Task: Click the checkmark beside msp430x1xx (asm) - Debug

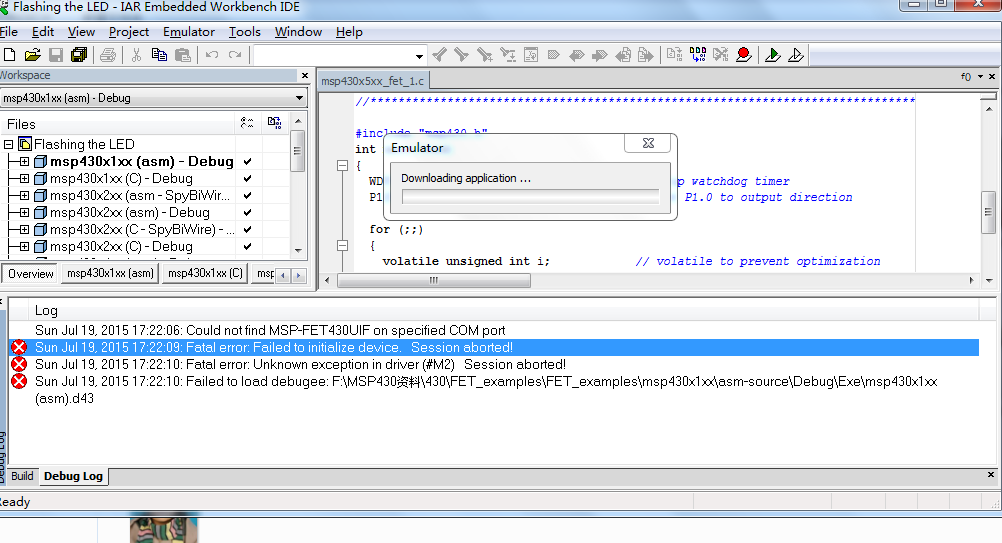Action: [247, 162]
